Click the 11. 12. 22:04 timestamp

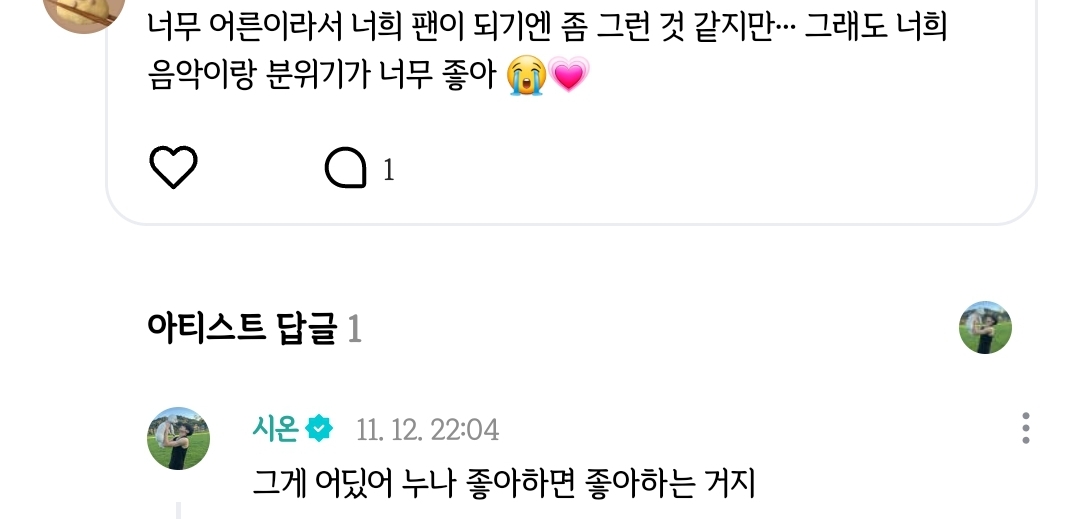pos(427,430)
